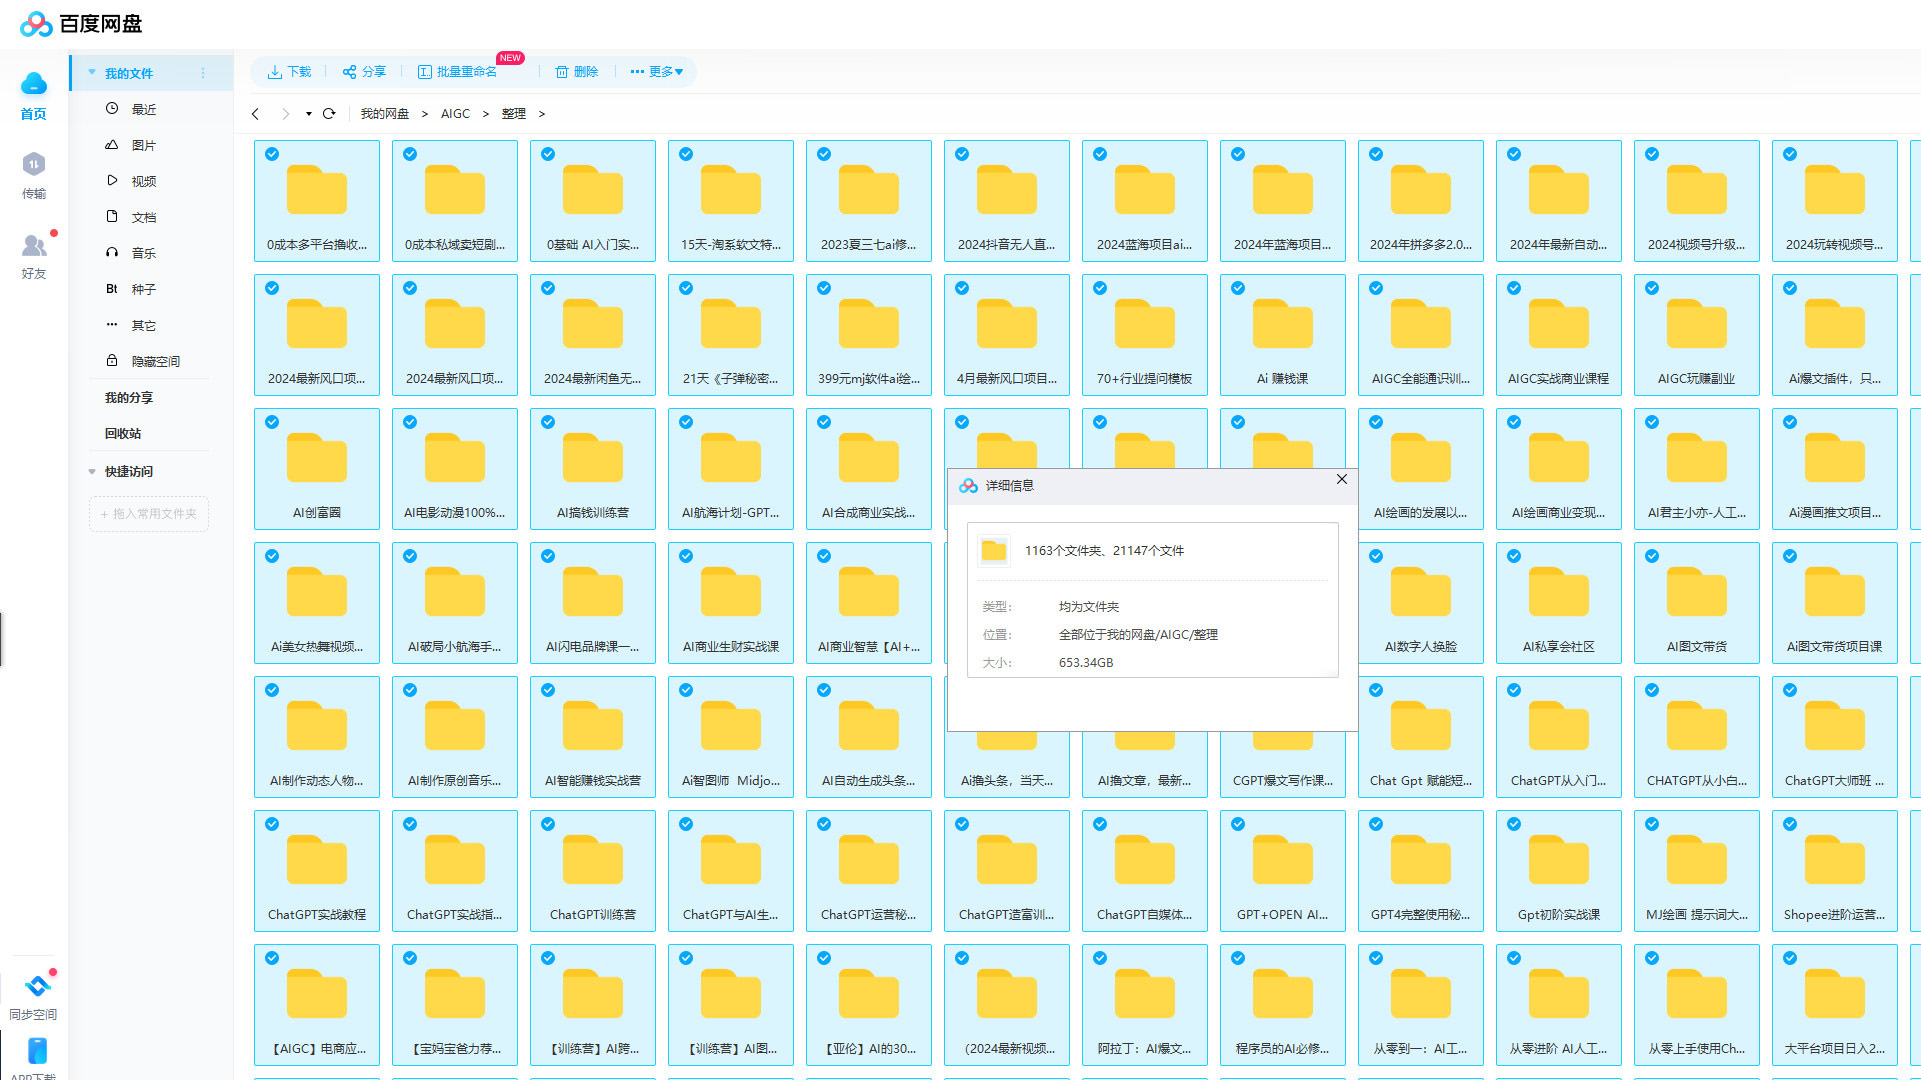Click the 分享 button
Screen dimensions: 1921x1080
364,72
